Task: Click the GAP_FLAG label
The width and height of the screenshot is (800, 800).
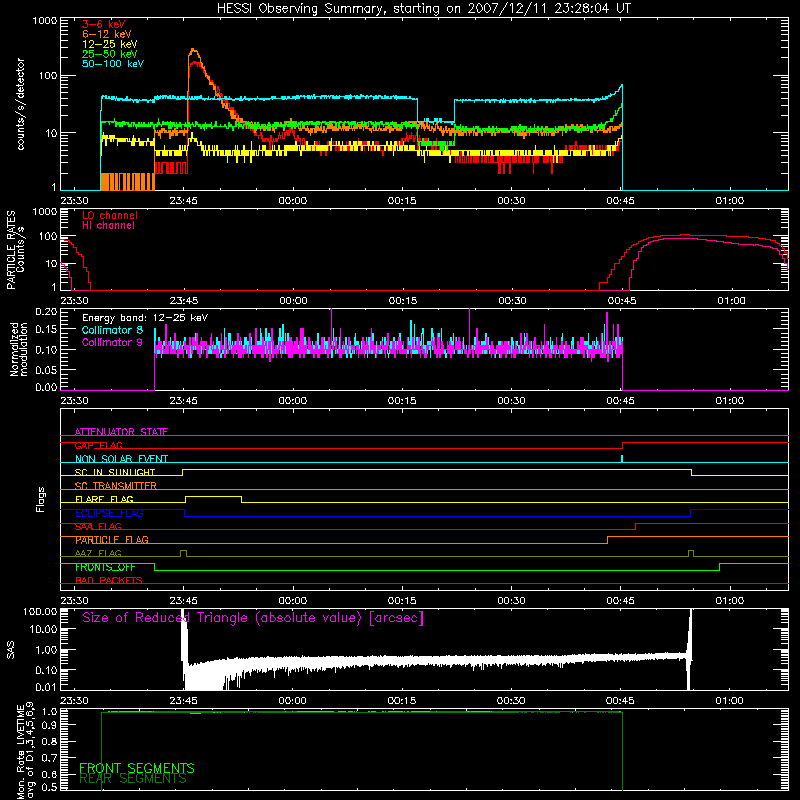Action: (98, 445)
